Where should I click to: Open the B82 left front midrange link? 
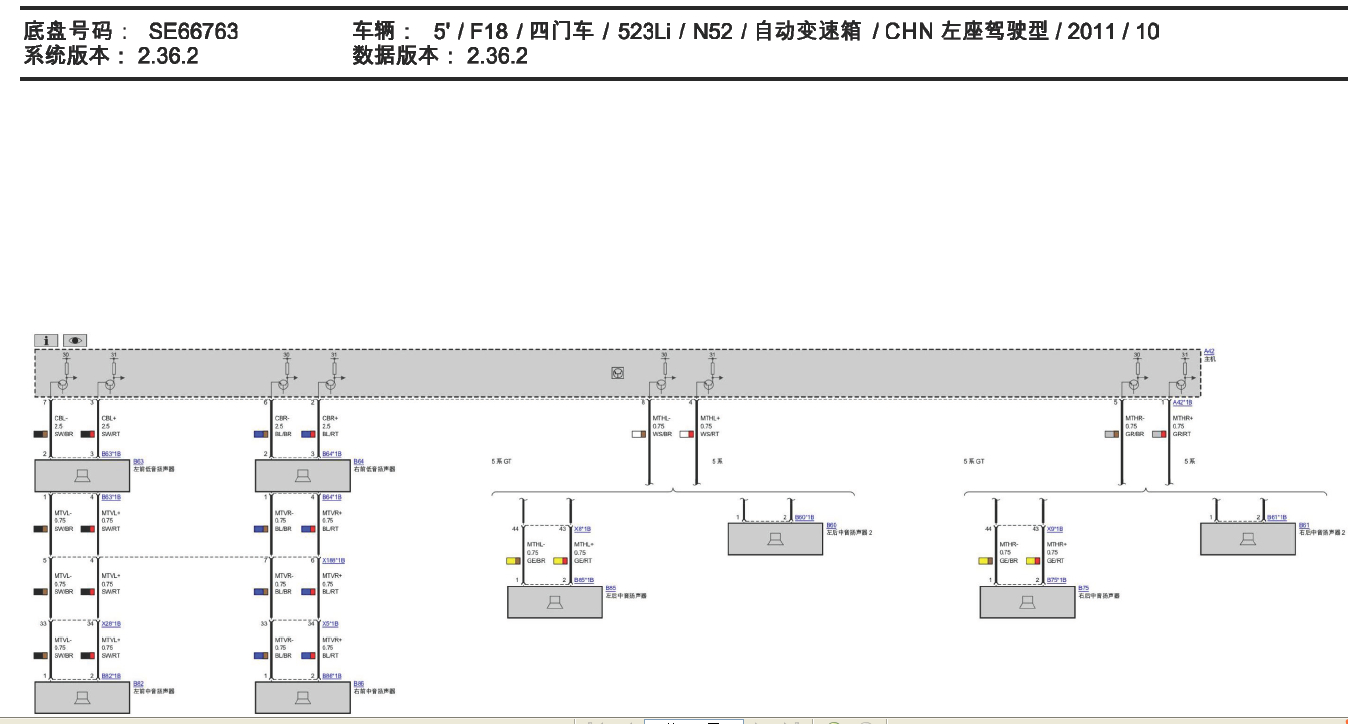click(x=138, y=683)
